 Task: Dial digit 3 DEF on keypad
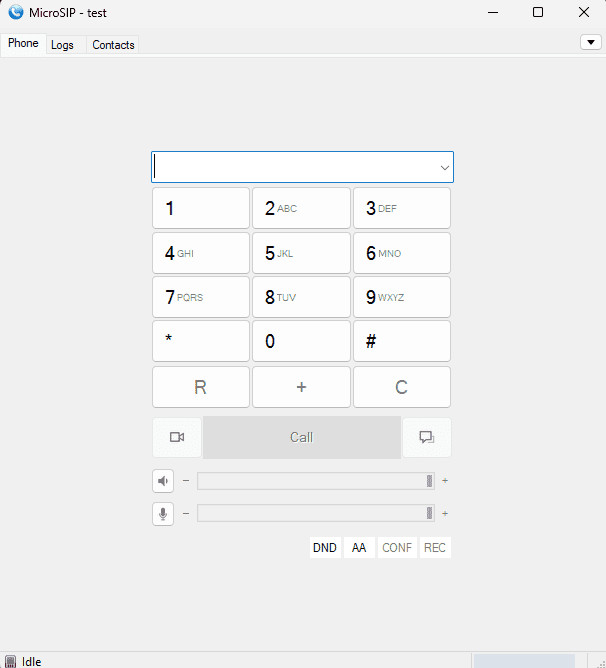click(x=402, y=208)
